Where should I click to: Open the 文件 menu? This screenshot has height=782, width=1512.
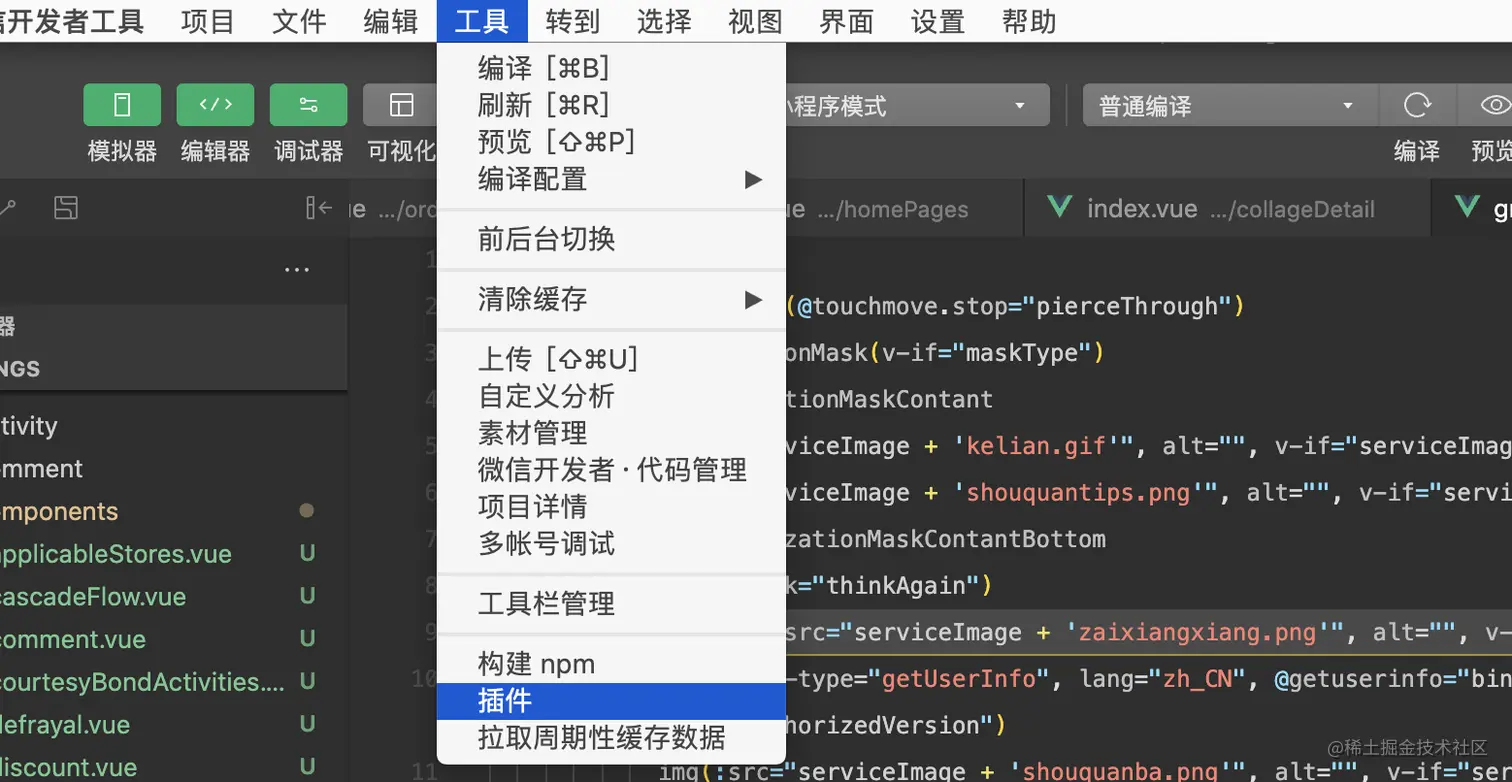coord(299,21)
